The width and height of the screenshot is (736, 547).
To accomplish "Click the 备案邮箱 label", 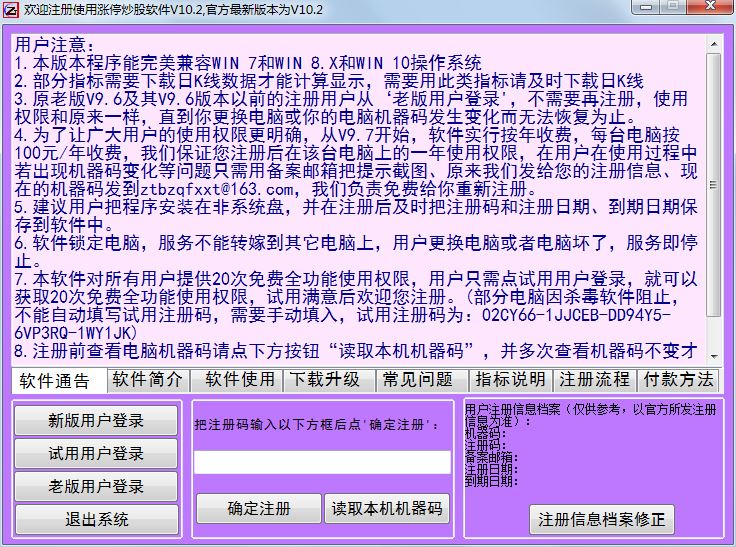I will (x=491, y=457).
